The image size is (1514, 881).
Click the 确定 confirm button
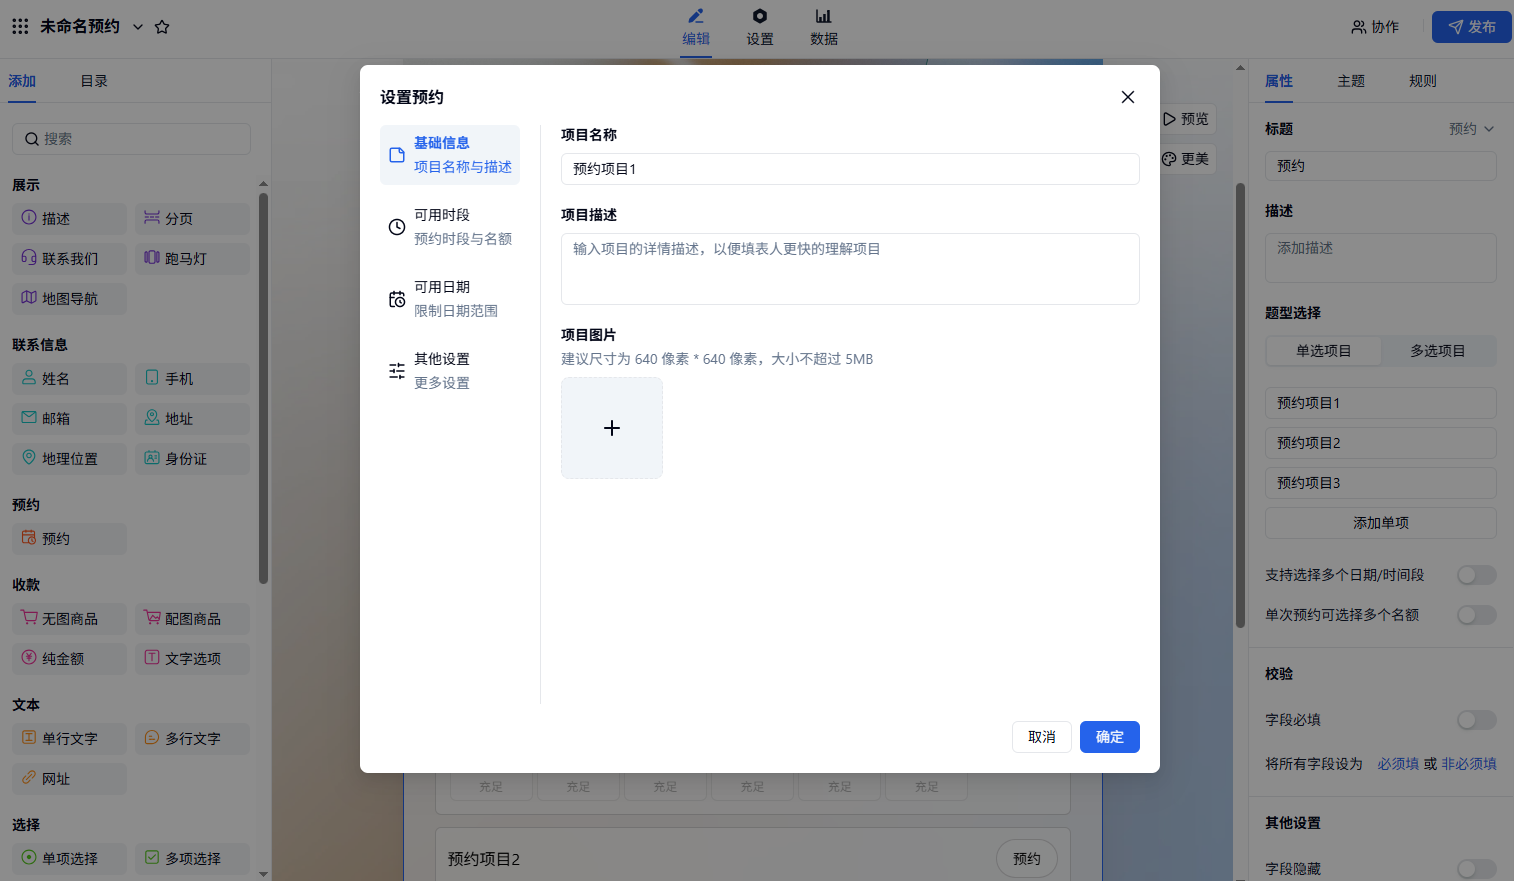(1109, 737)
